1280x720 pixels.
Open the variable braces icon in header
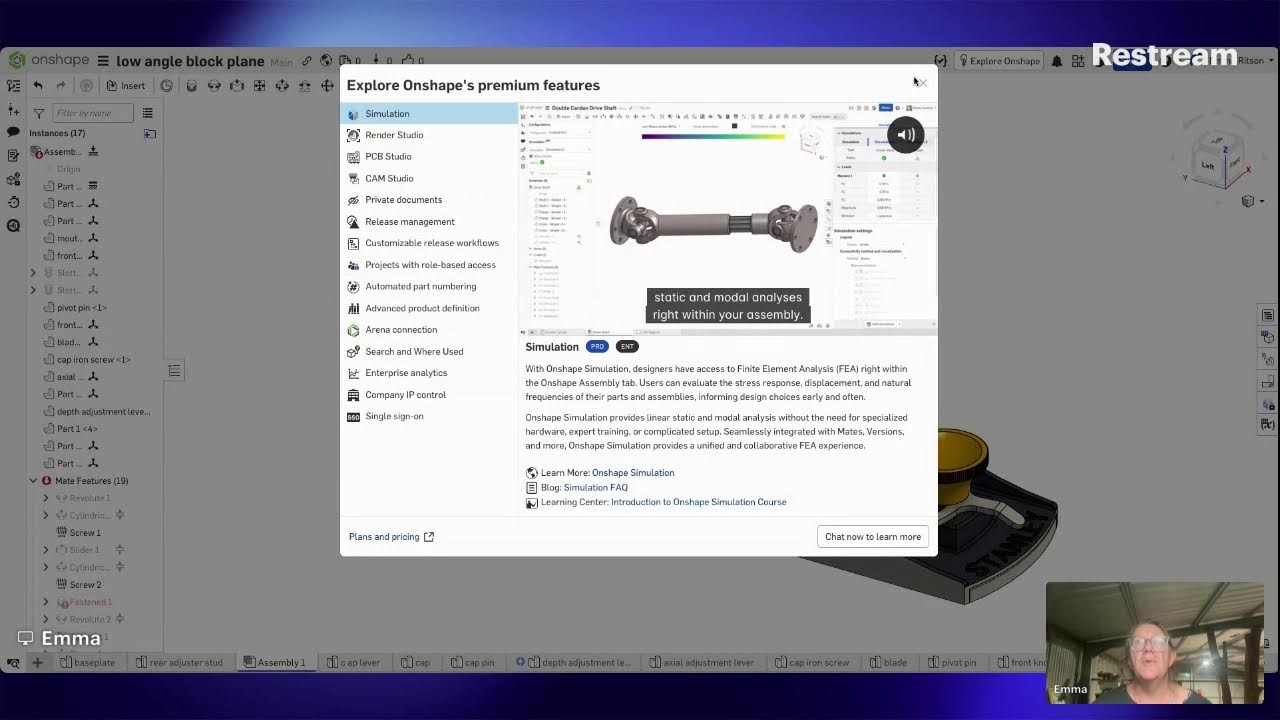pyautogui.click(x=940, y=61)
